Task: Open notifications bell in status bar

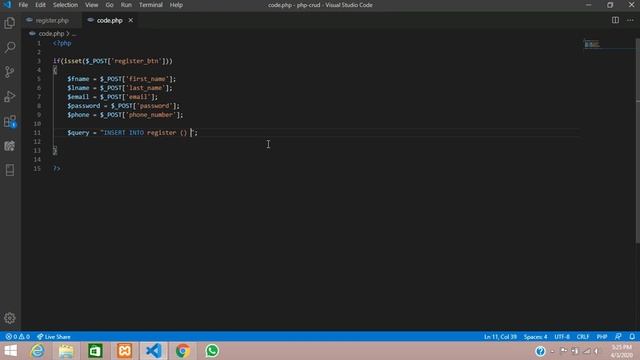Action: (632, 337)
